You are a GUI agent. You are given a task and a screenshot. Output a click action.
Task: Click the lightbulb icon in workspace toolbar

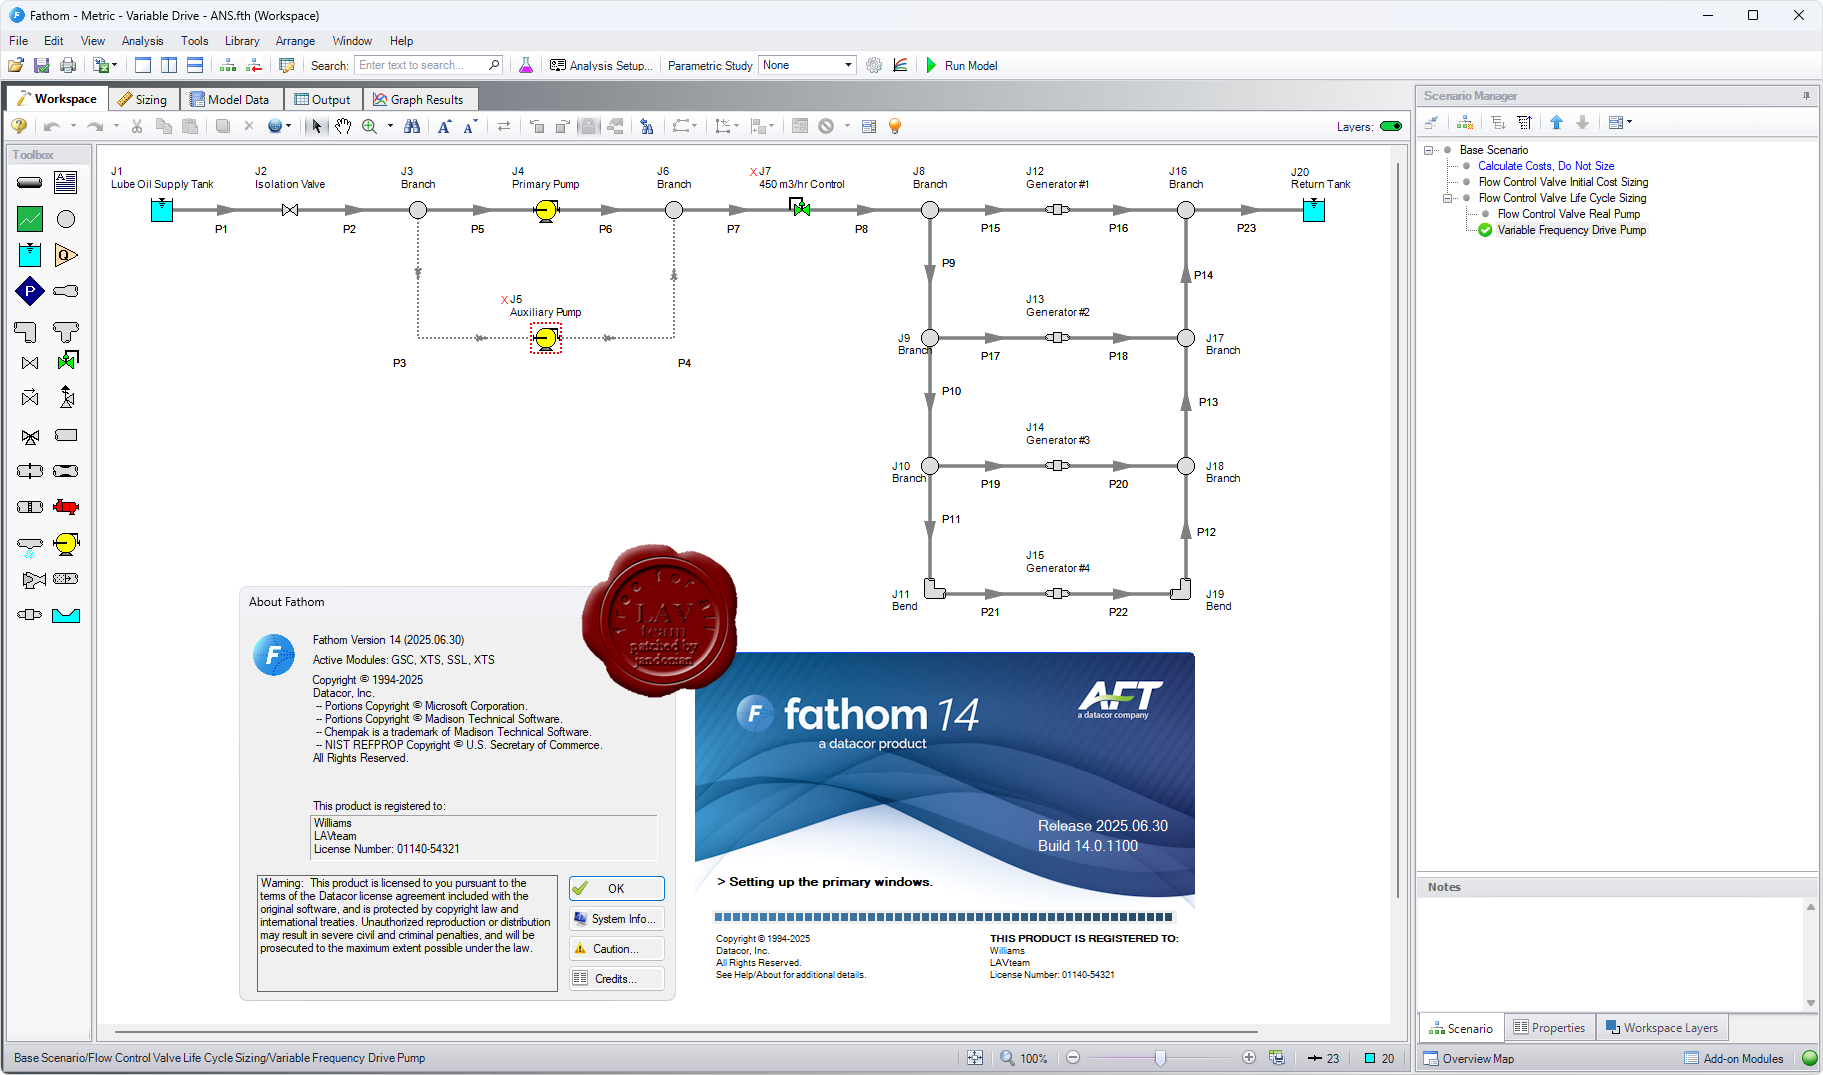pyautogui.click(x=895, y=126)
